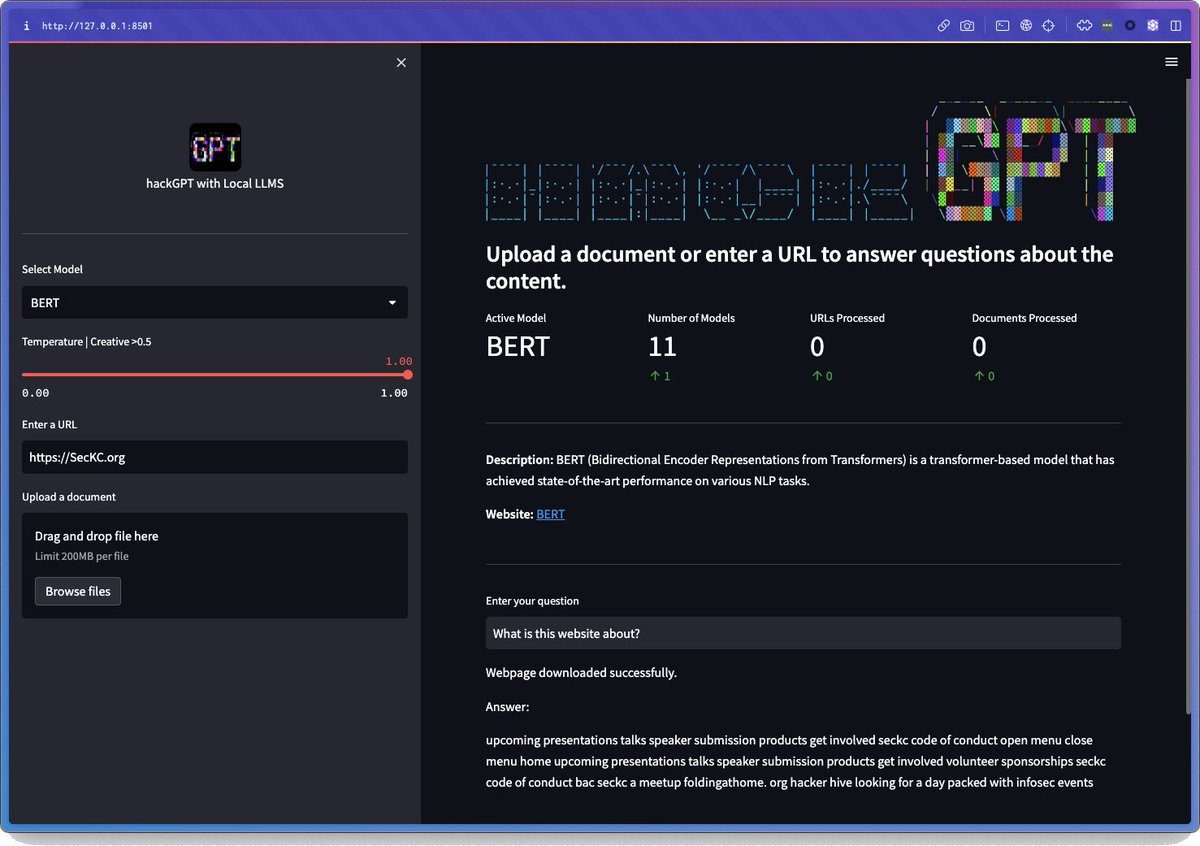The image size is (1200, 846).
Task: Click the Browse files button
Action: pos(78,591)
